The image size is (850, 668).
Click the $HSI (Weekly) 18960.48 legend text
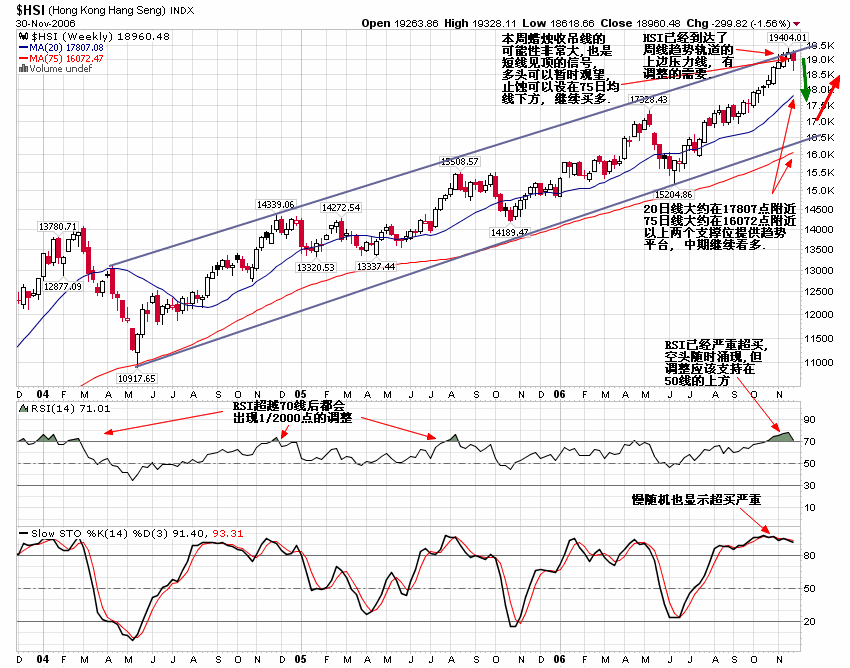tap(100, 37)
